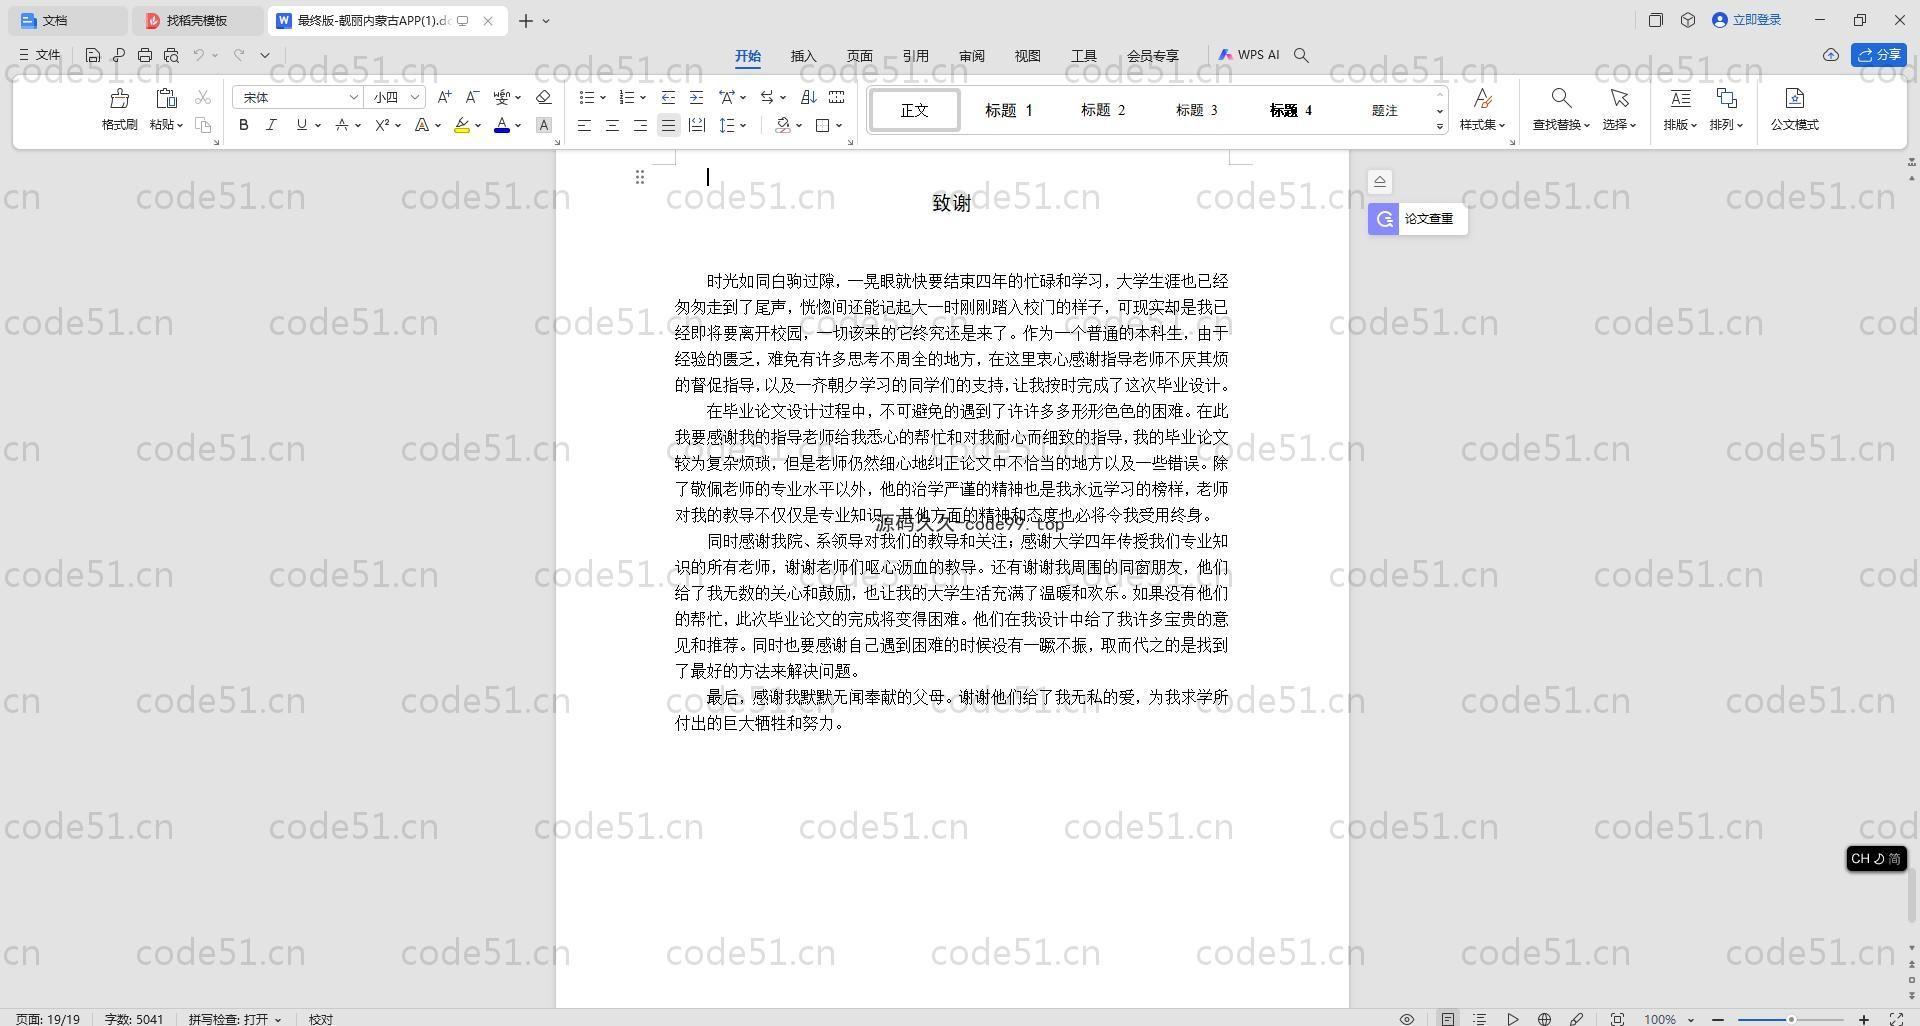Toggle Underline formatting
The image size is (1920, 1026).
(301, 125)
